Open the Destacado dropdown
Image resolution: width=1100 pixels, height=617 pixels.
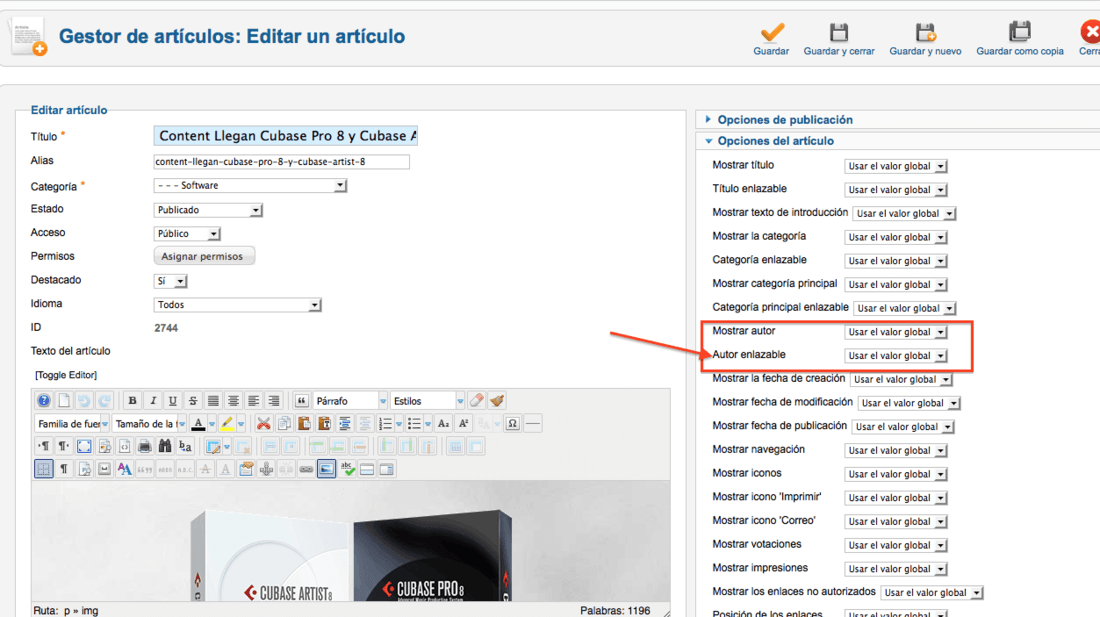pos(170,281)
